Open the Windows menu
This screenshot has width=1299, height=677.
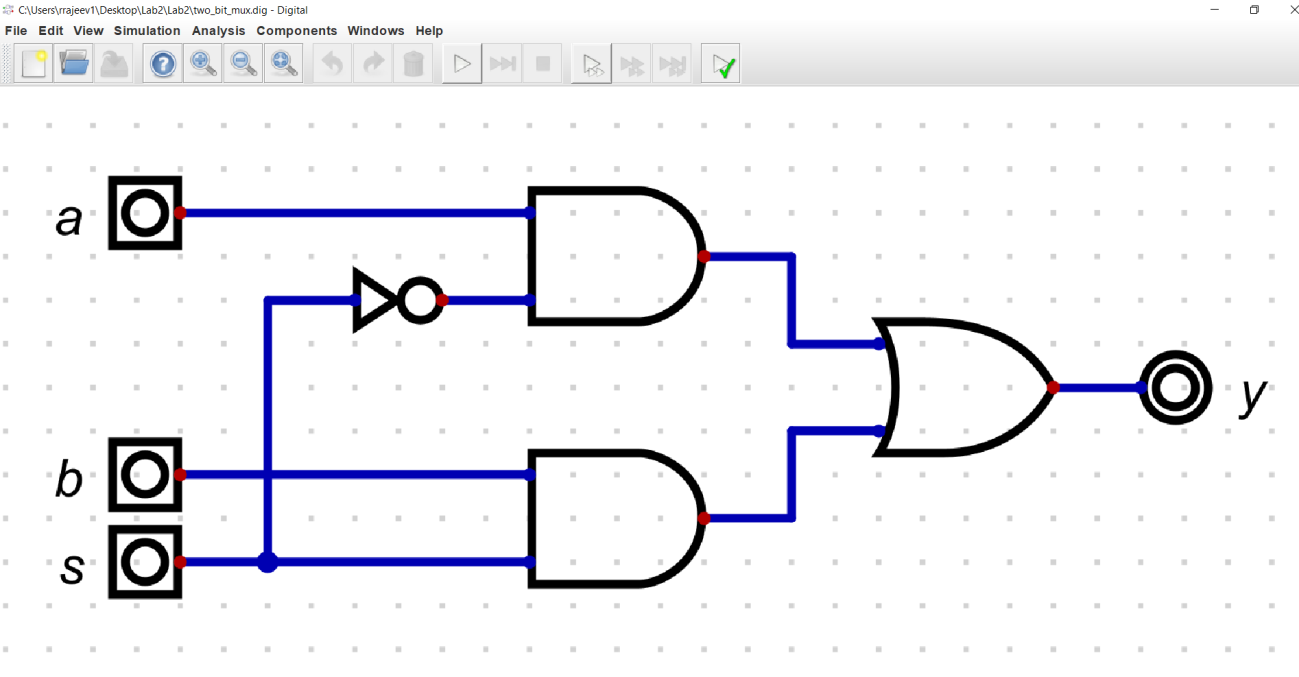coord(376,31)
